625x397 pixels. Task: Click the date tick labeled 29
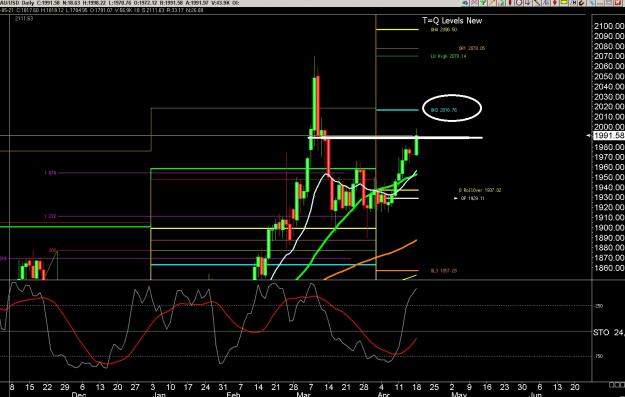[x=65, y=387]
